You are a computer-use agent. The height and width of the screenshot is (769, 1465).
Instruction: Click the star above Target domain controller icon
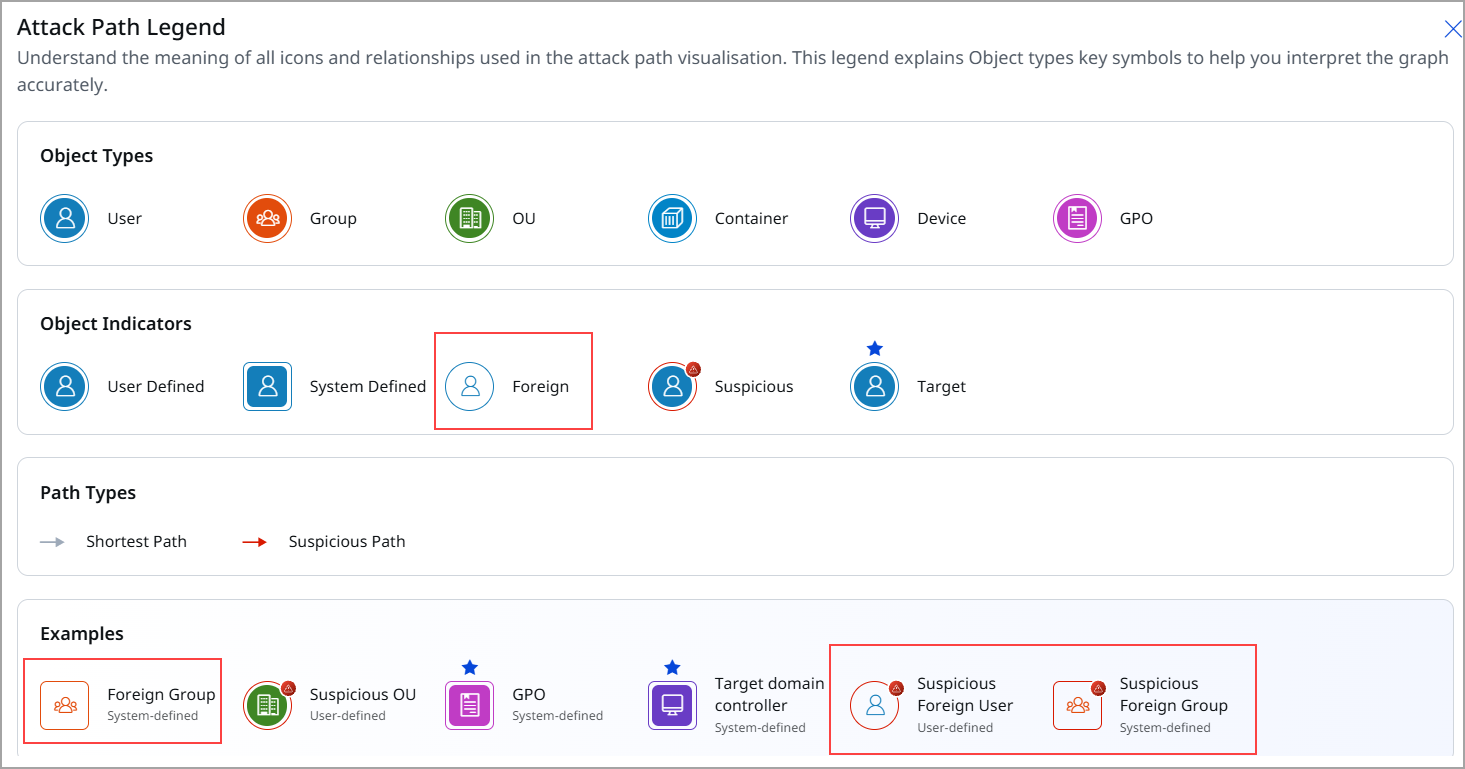tap(672, 667)
